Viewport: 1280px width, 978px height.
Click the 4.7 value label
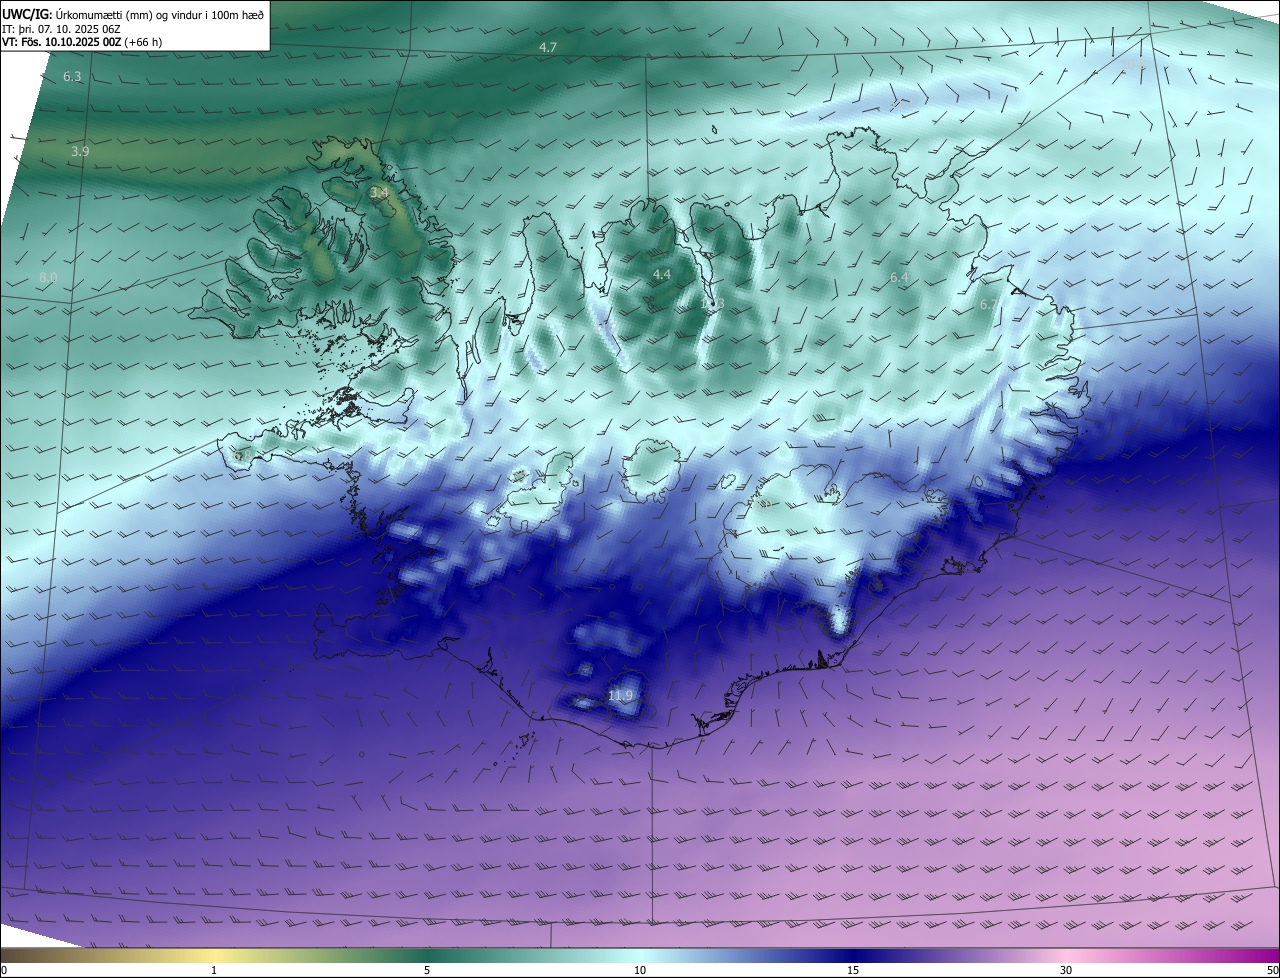click(548, 48)
